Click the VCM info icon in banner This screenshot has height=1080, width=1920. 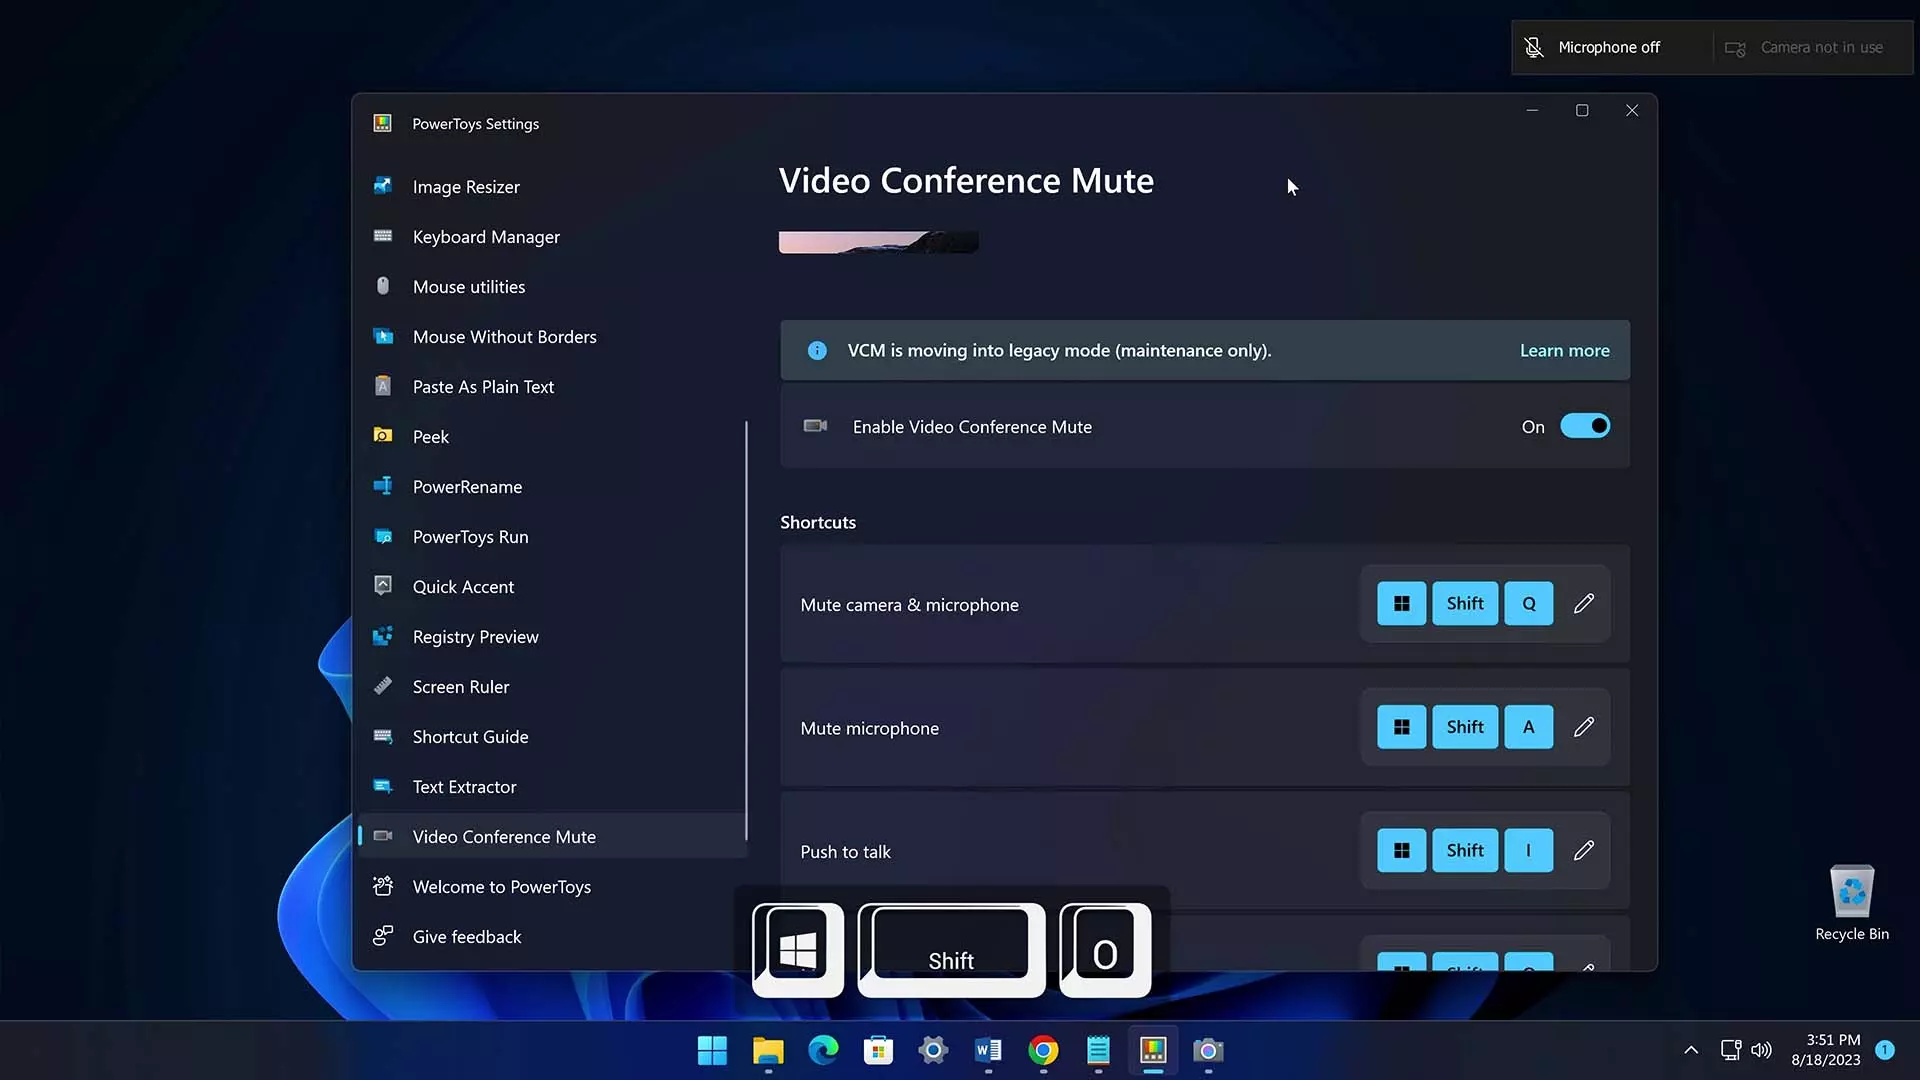(817, 351)
